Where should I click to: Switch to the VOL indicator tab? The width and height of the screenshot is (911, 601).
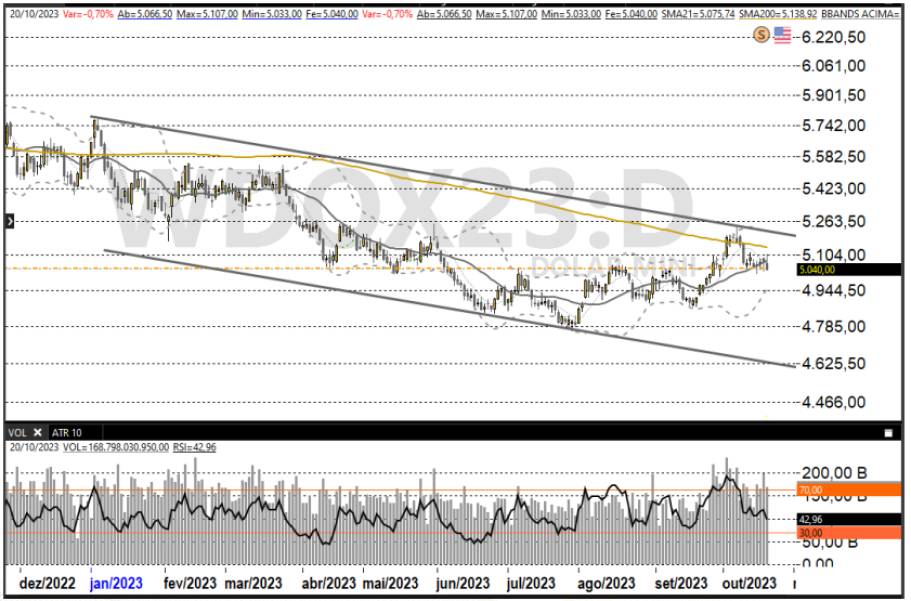point(17,433)
